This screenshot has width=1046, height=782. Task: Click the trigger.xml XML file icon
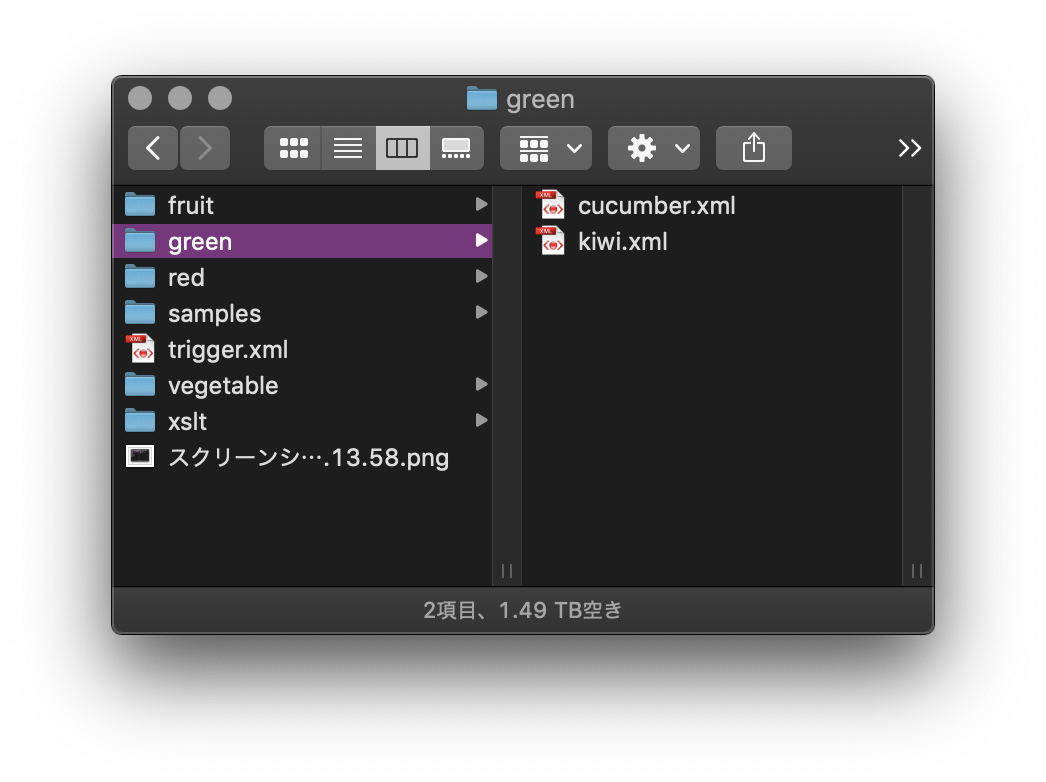pyautogui.click(x=141, y=348)
